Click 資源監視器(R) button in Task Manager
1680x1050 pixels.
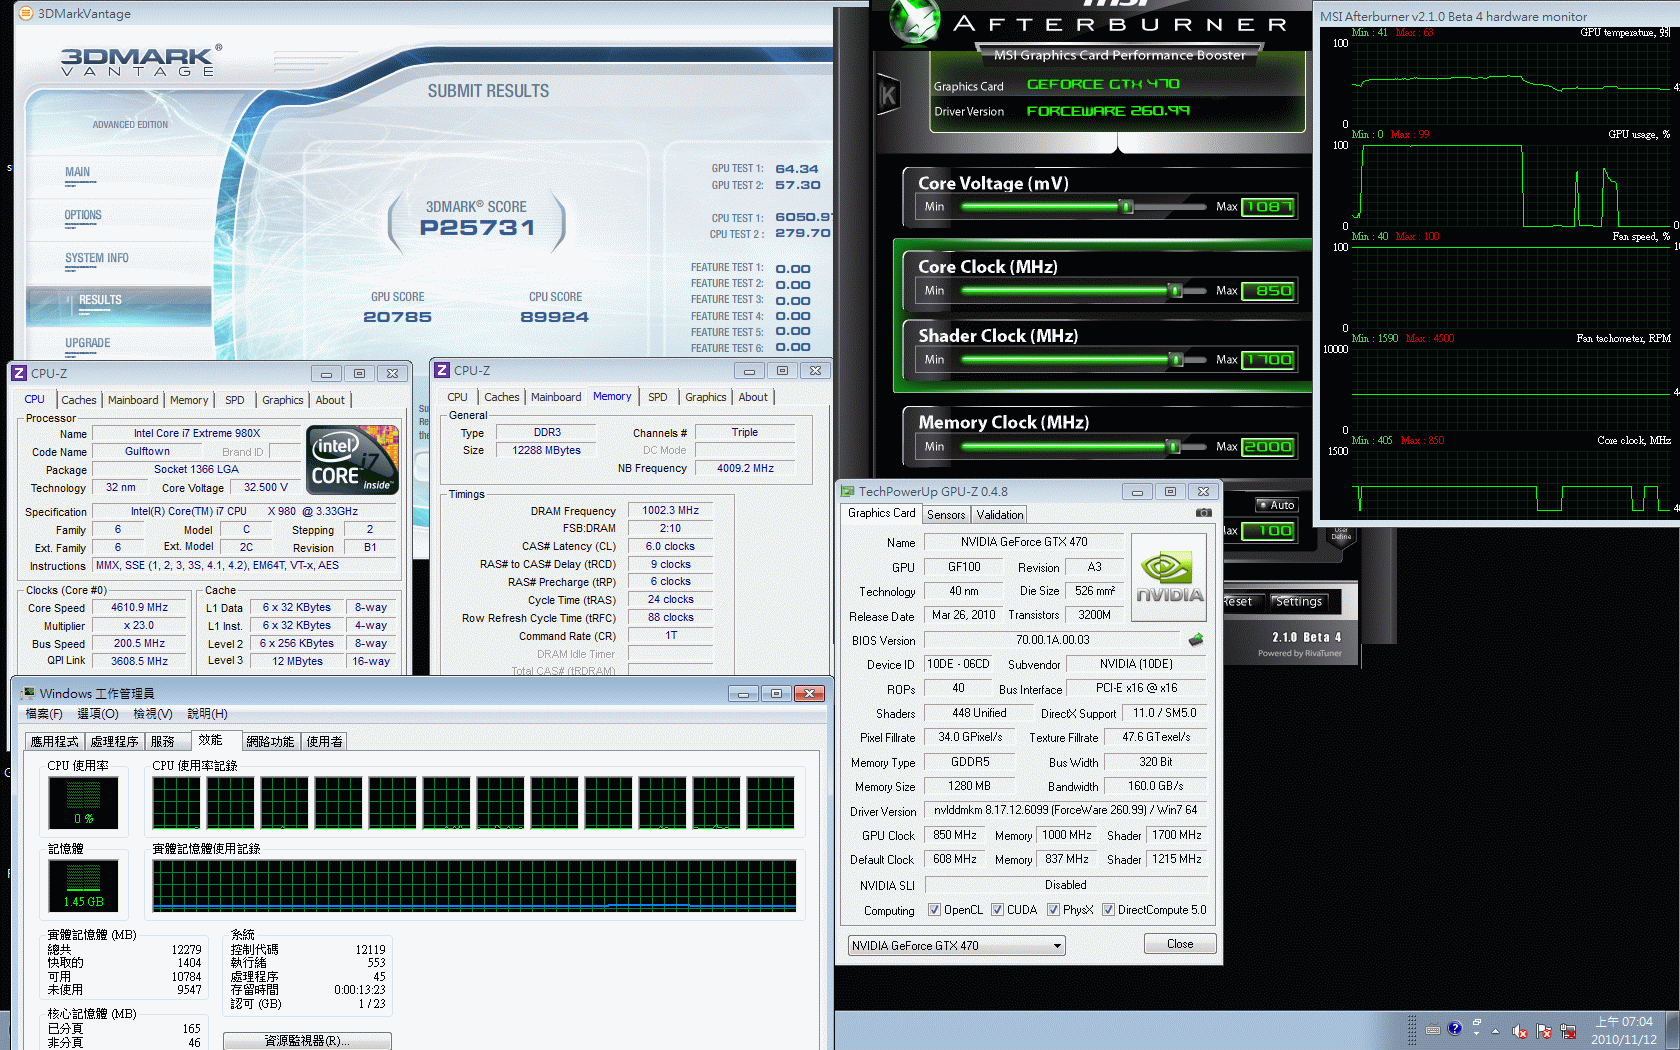[x=307, y=1041]
